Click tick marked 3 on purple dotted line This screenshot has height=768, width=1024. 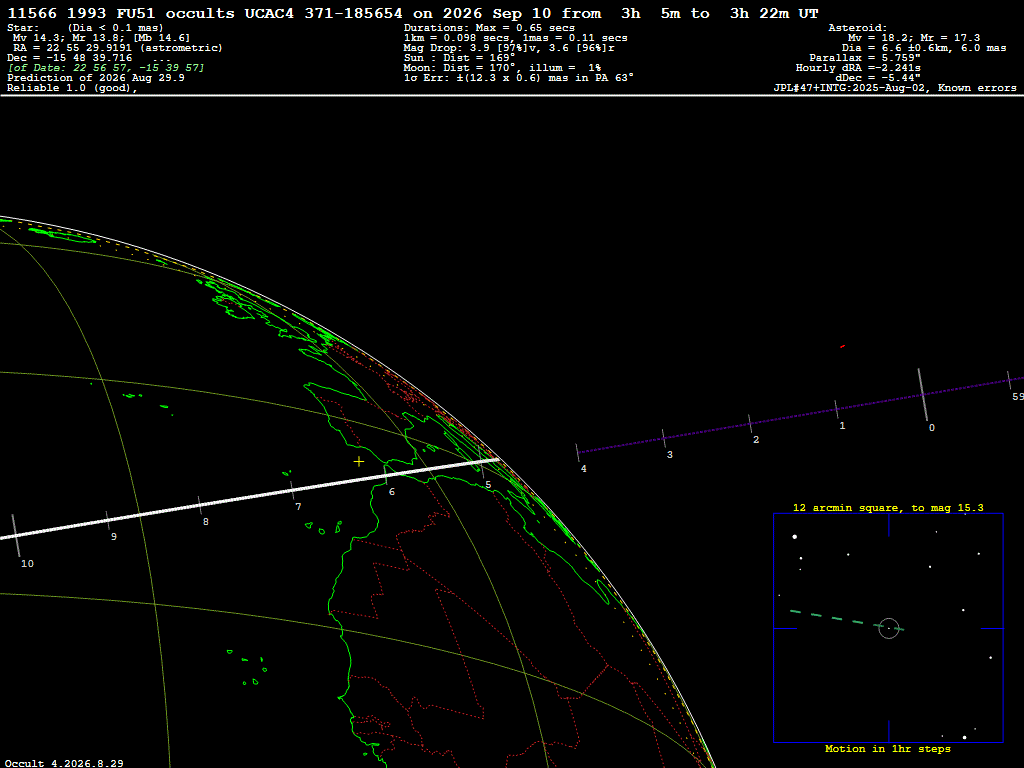pyautogui.click(x=664, y=438)
